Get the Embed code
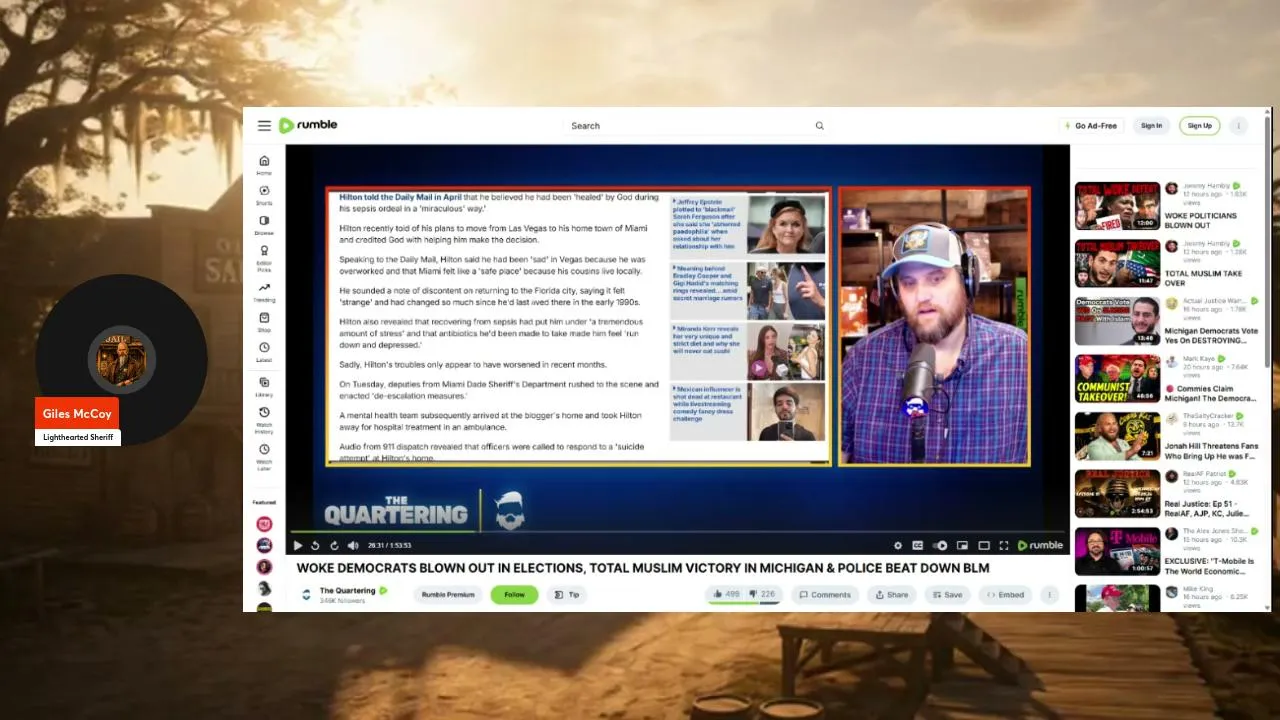 click(x=1006, y=594)
